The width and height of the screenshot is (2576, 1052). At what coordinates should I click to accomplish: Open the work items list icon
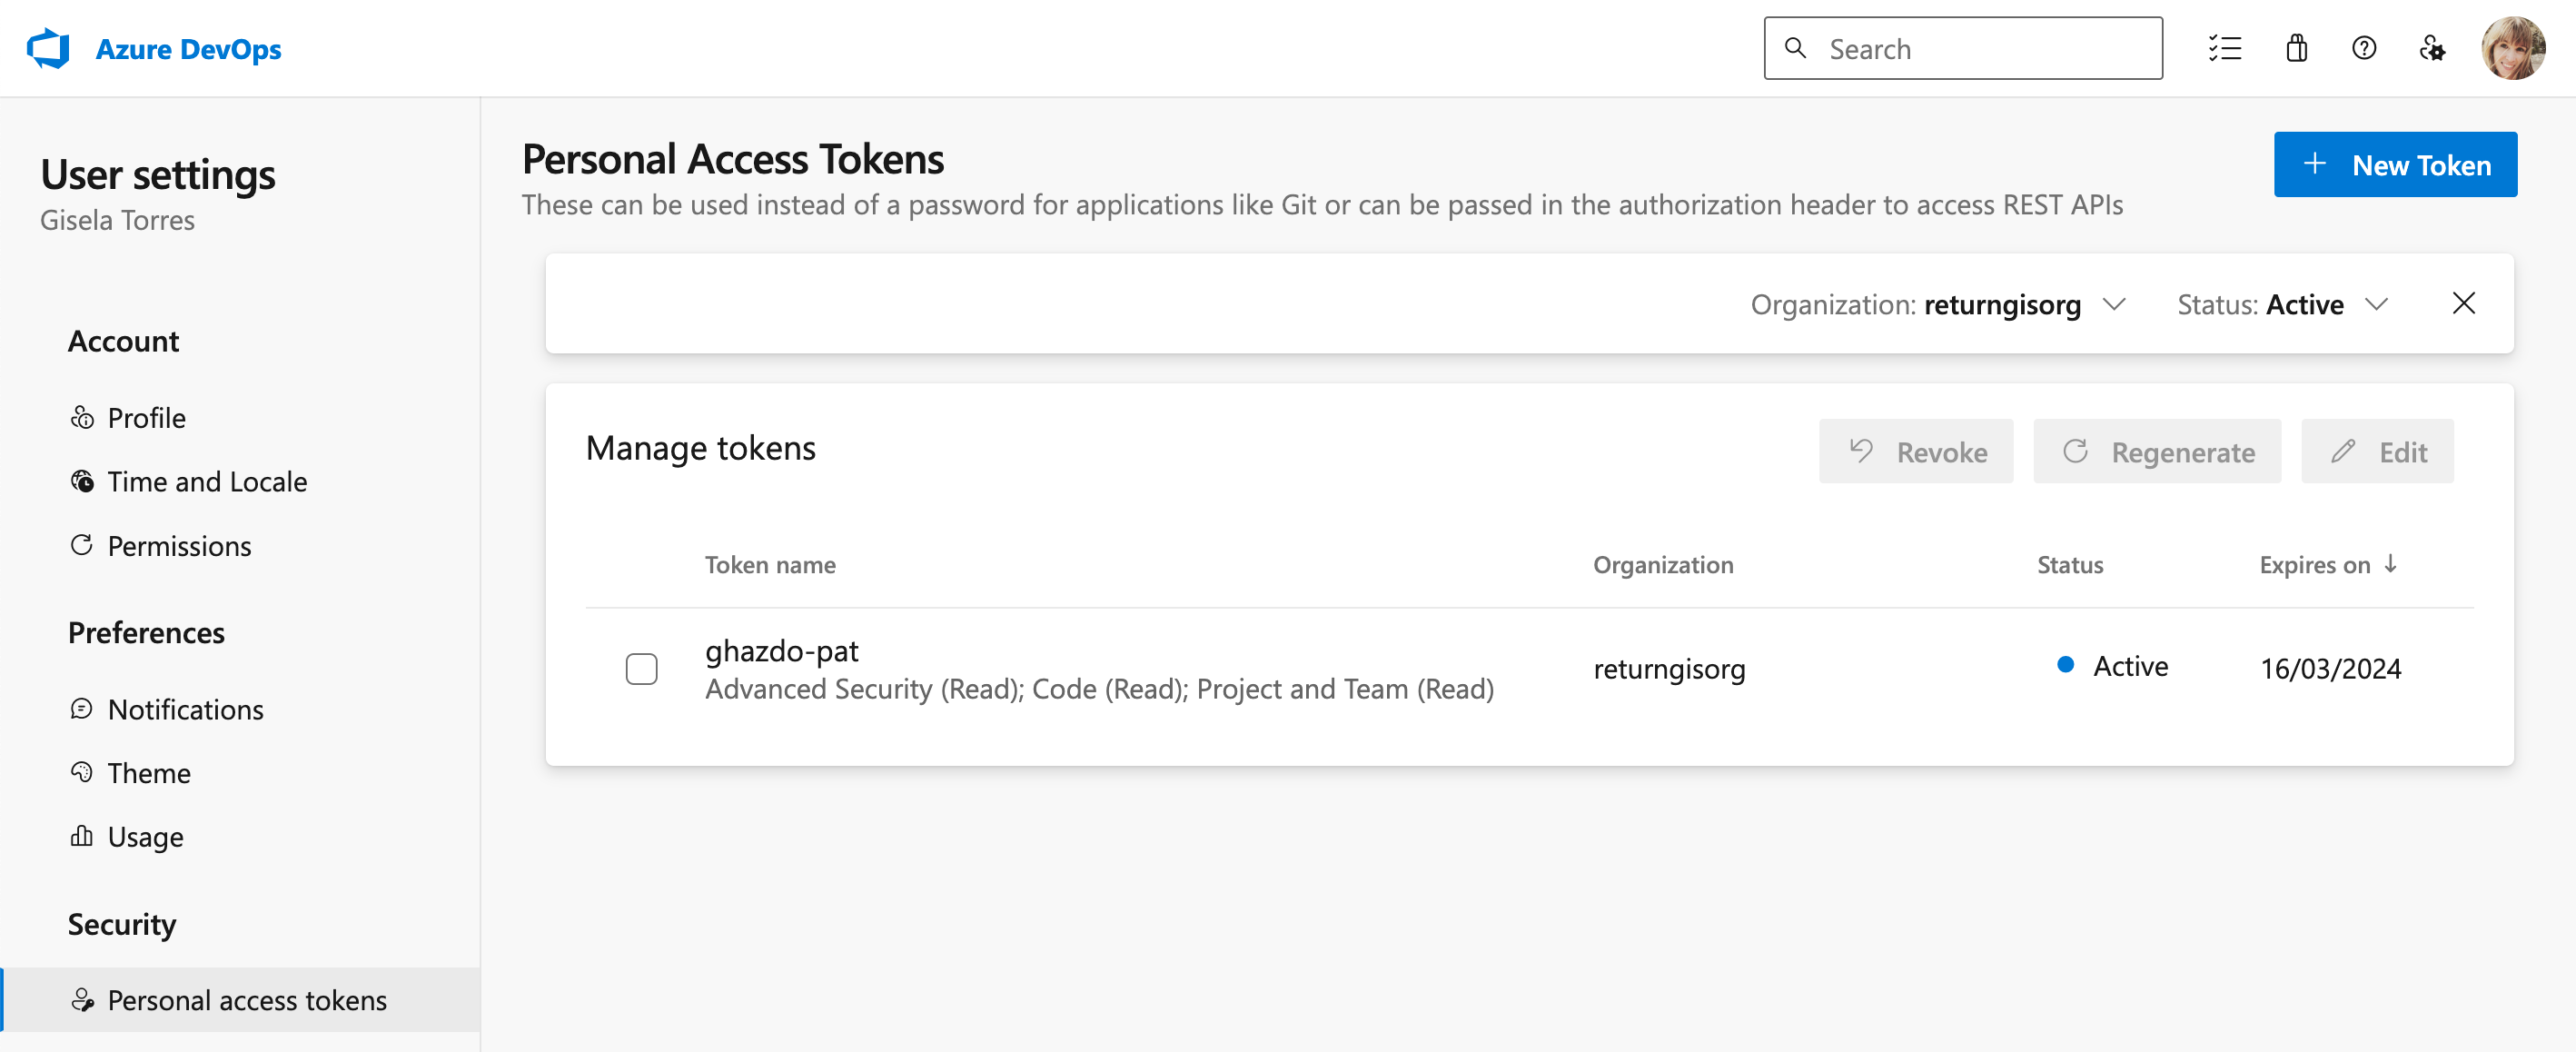2225,49
